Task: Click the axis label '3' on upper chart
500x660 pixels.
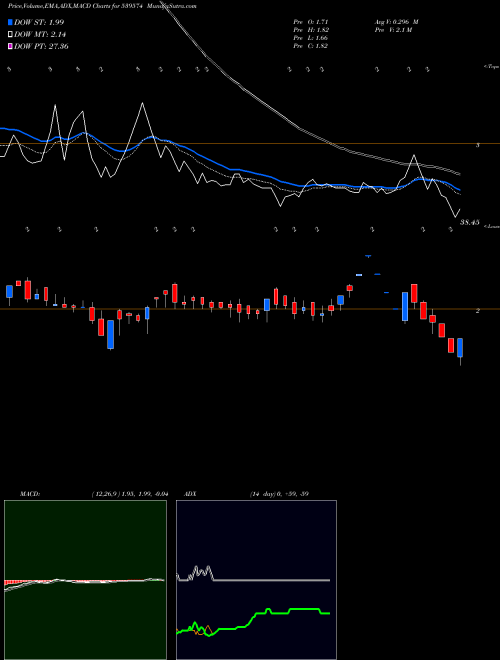Action: pos(477,145)
